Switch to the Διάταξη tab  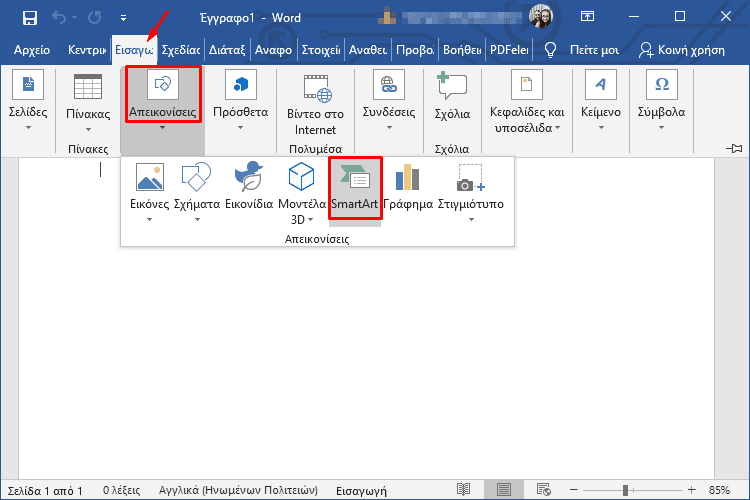(227, 50)
